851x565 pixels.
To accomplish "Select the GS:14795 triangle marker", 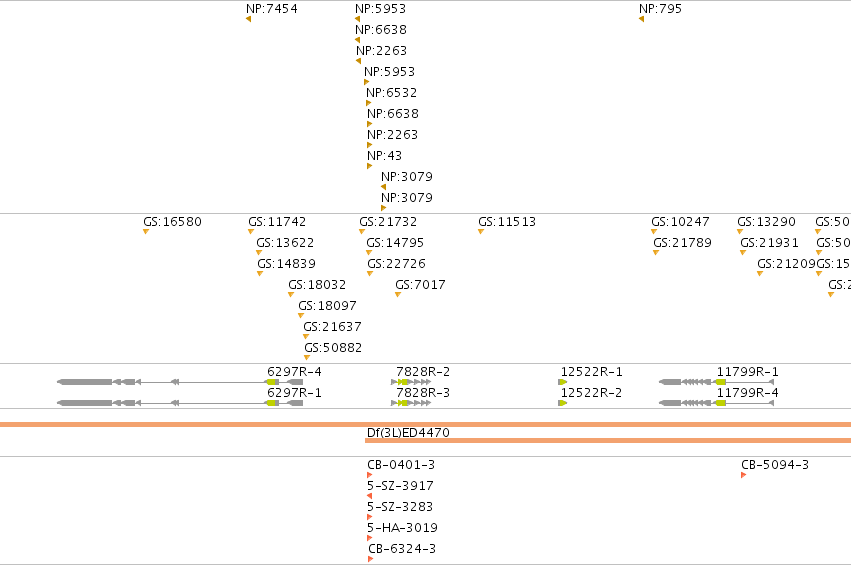I will [369, 253].
